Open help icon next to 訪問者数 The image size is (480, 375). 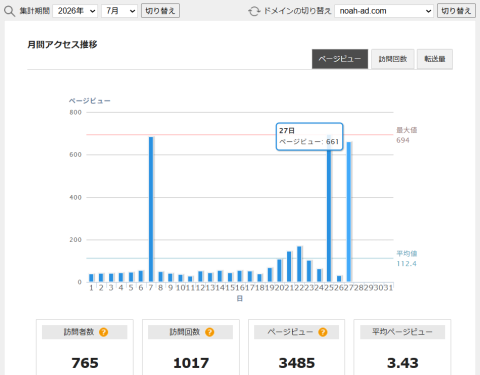click(104, 332)
